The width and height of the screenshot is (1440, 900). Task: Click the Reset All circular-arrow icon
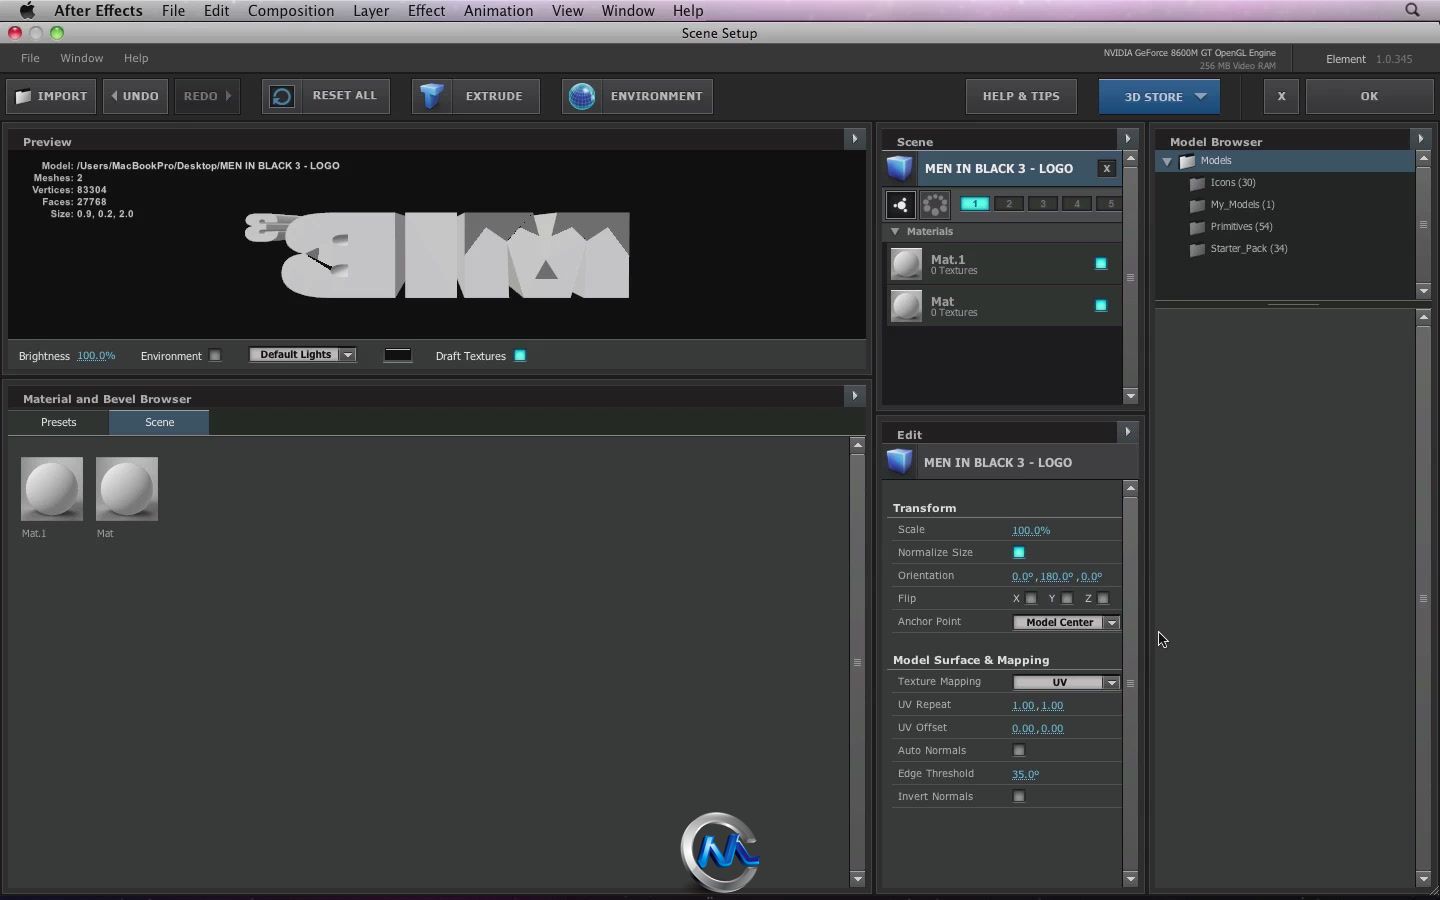[x=282, y=96]
